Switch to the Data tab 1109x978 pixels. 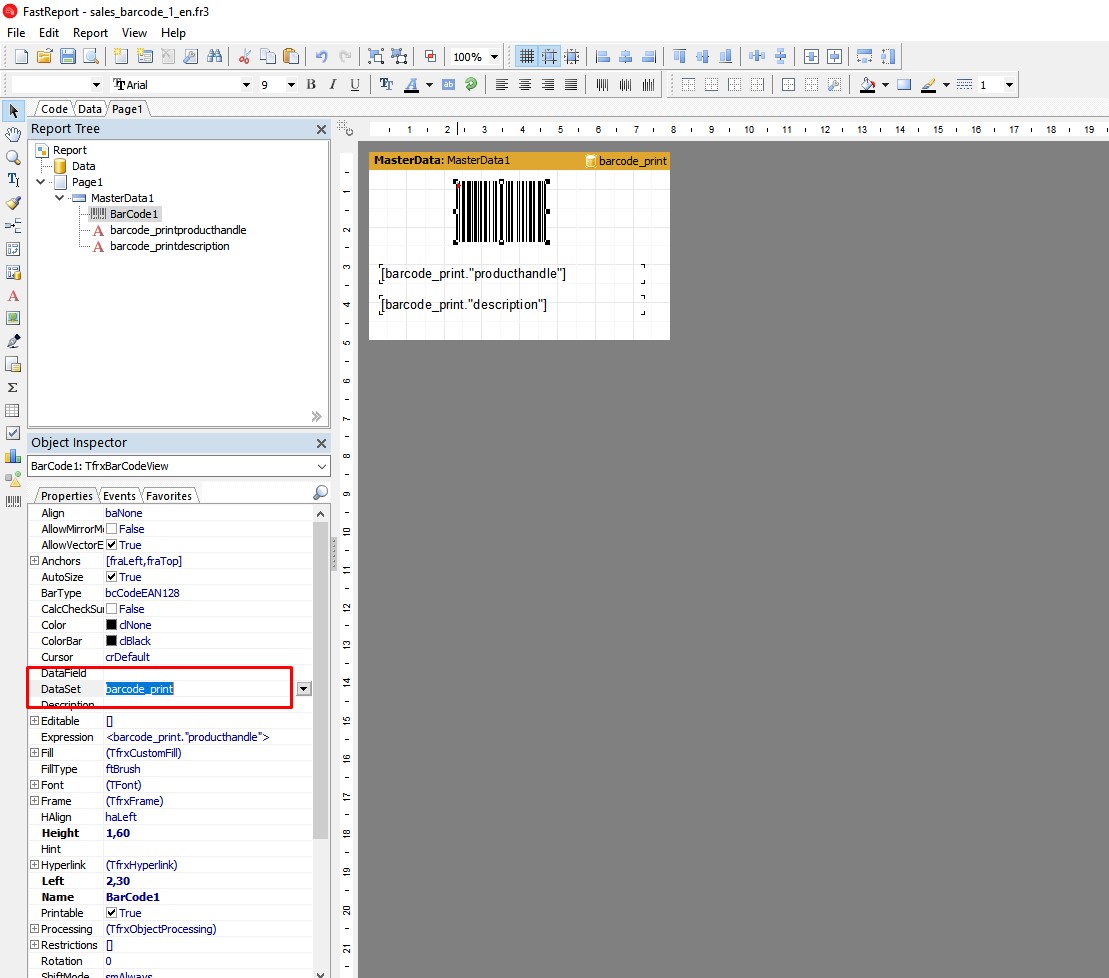coord(90,109)
